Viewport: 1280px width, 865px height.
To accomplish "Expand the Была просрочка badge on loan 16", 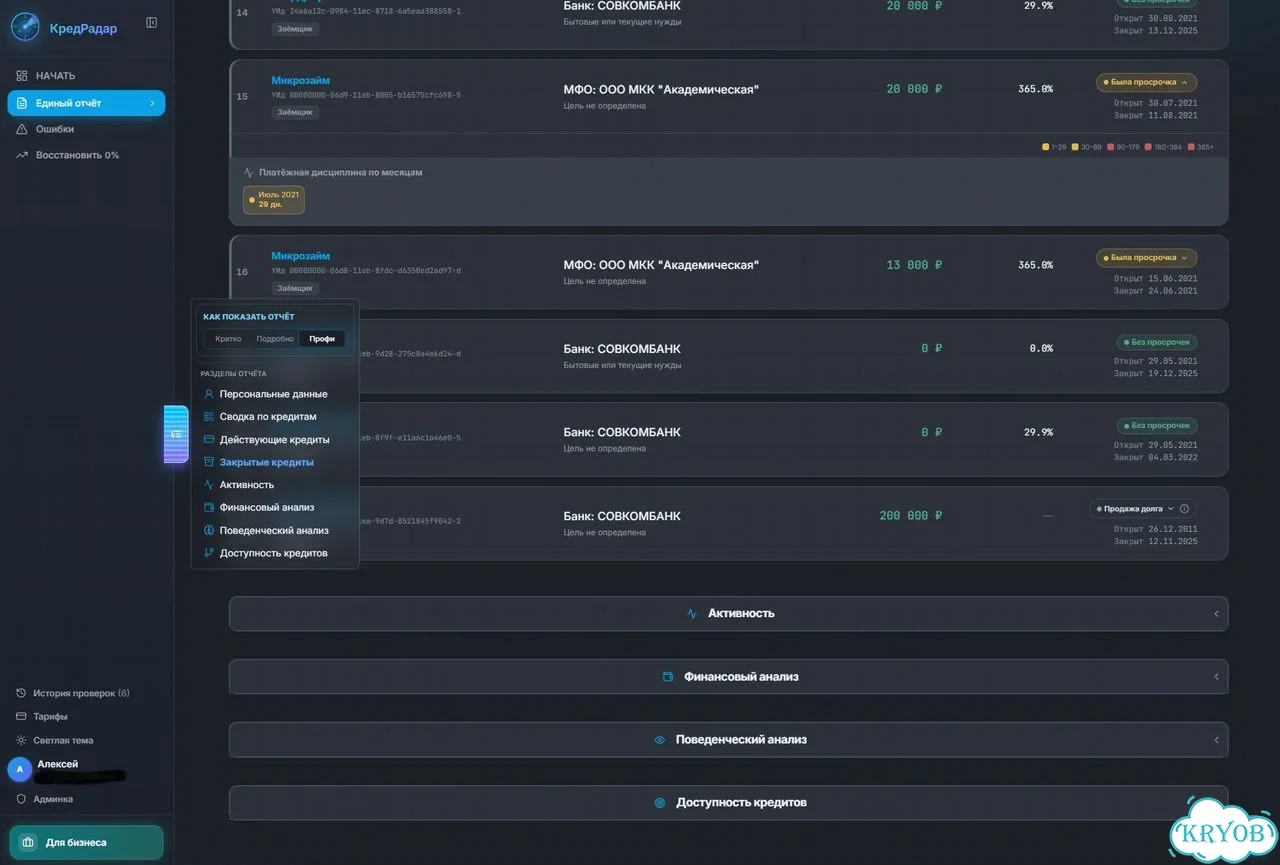I will [x=1147, y=257].
